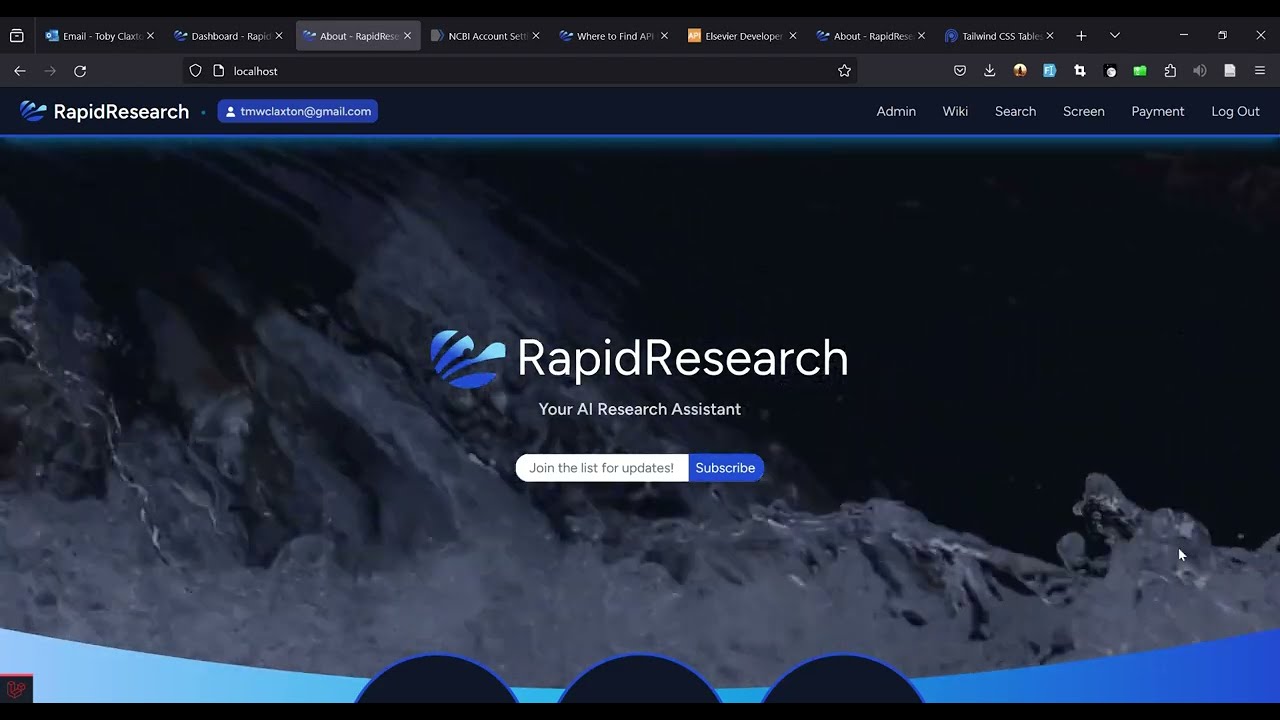Viewport: 1280px width, 720px height.
Task: Go back with the browser back arrow
Action: tap(20, 71)
